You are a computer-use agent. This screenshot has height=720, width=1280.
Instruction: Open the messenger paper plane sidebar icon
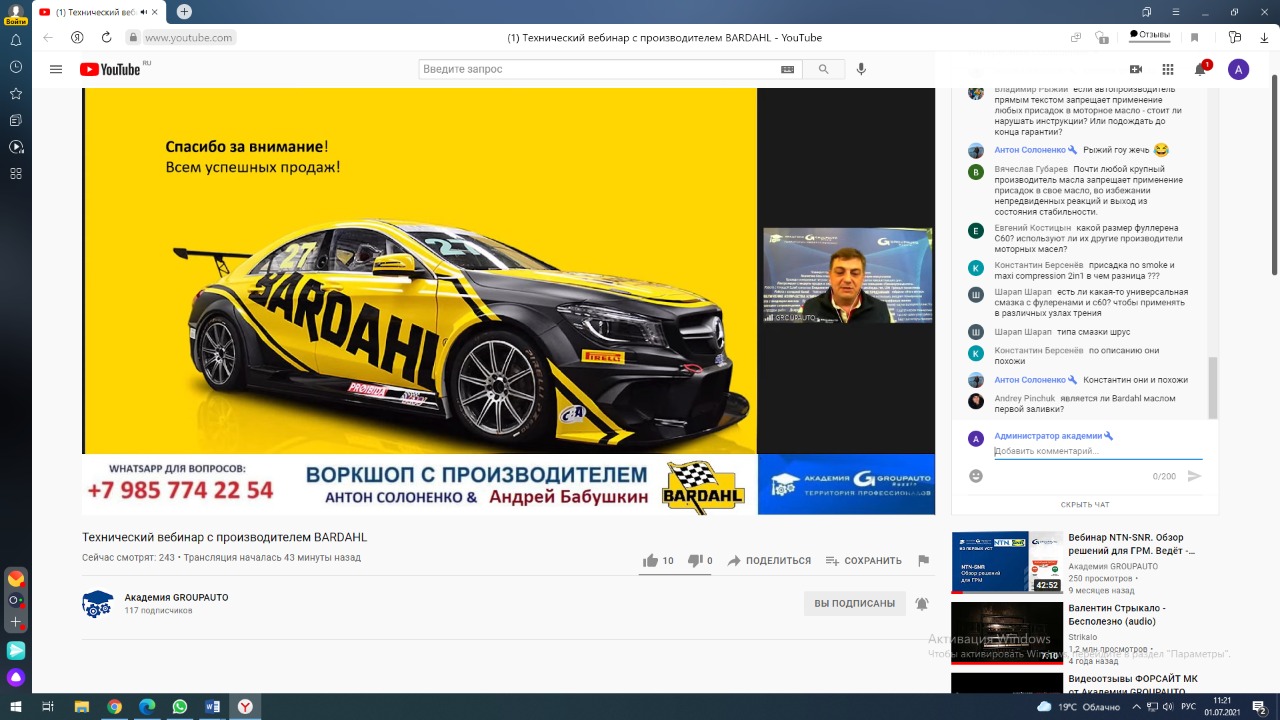tap(16, 651)
